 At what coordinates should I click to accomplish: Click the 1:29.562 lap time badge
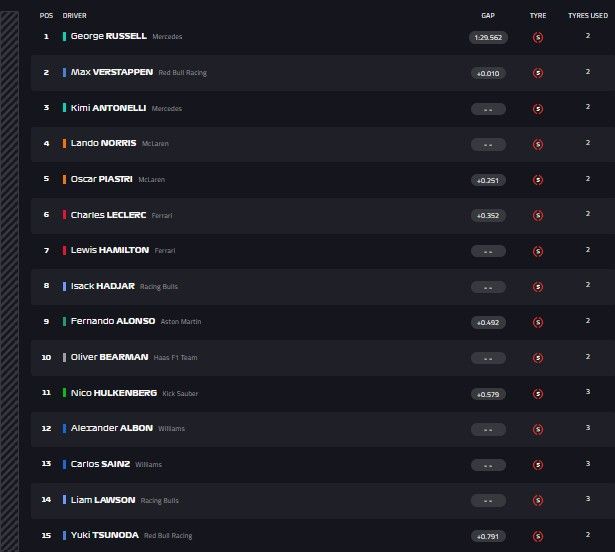tap(488, 37)
